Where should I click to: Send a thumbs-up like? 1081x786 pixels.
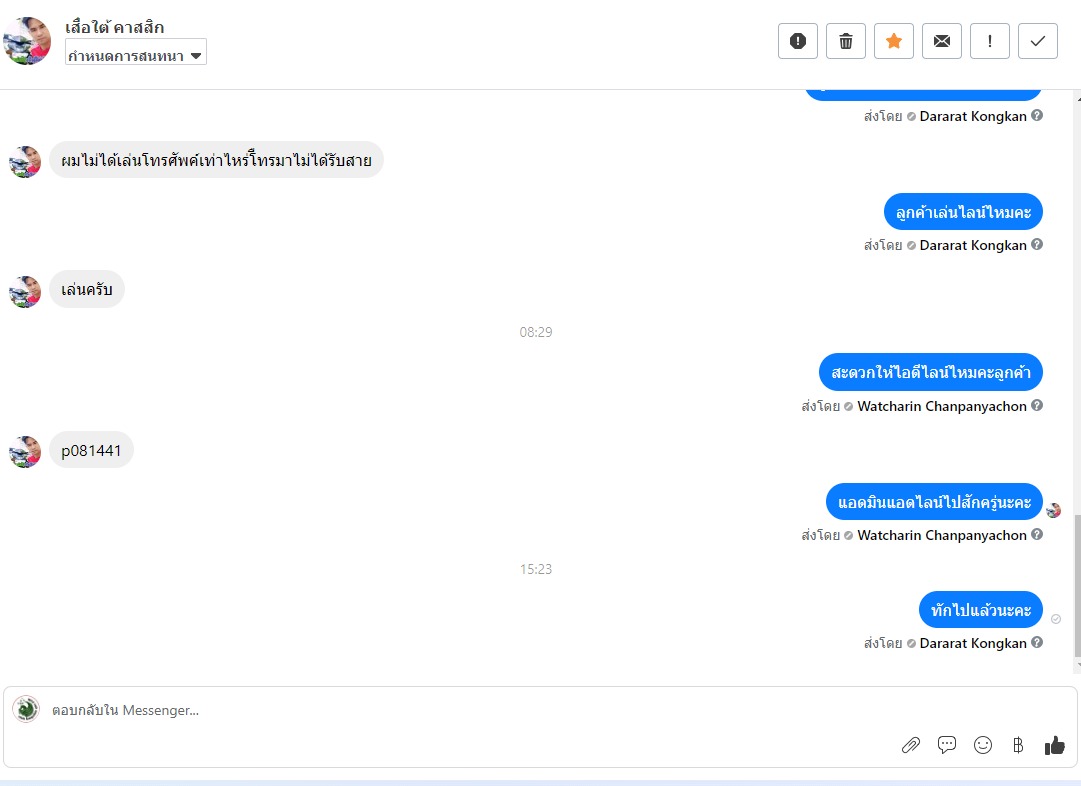[x=1054, y=745]
